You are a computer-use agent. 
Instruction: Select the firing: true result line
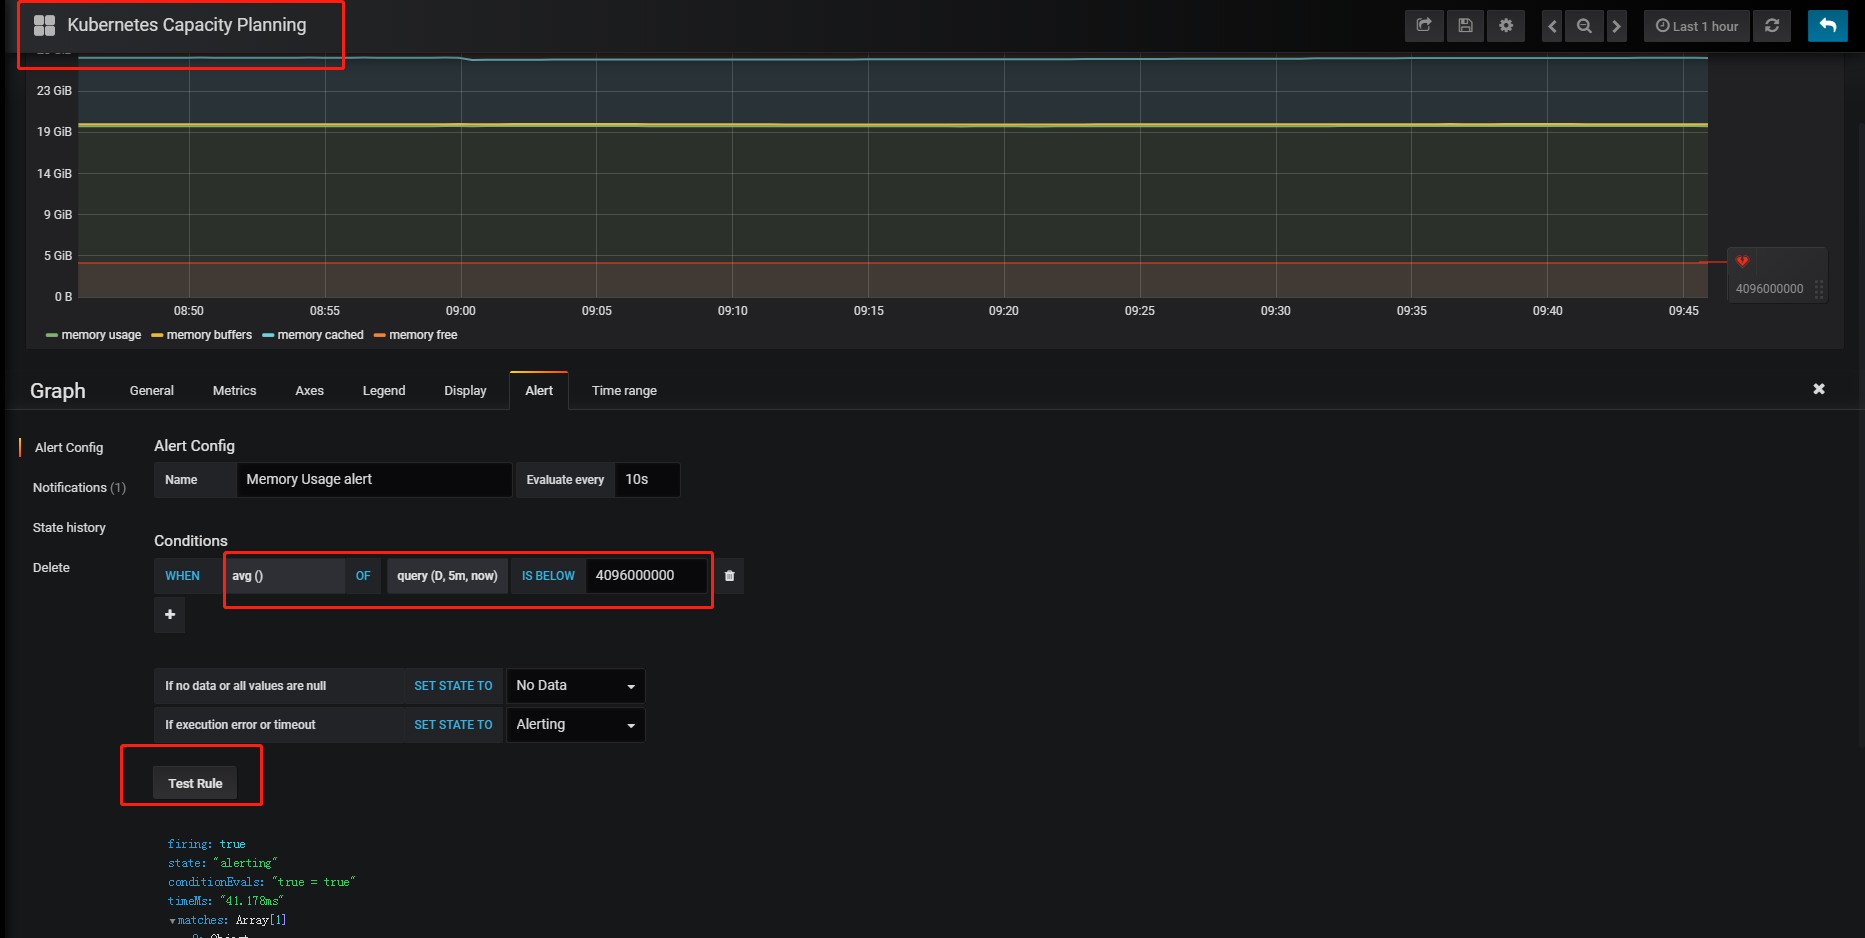[x=207, y=845]
